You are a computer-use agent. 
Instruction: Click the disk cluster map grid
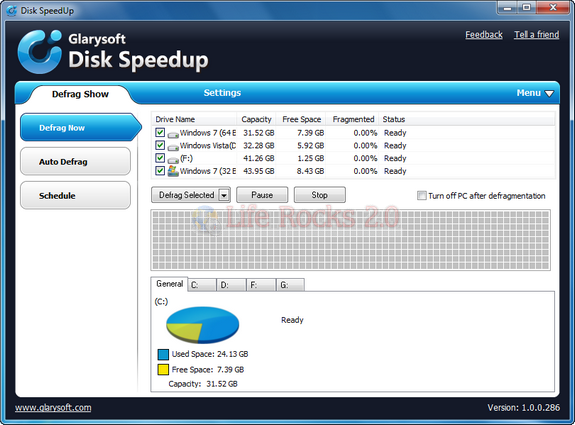pos(351,240)
